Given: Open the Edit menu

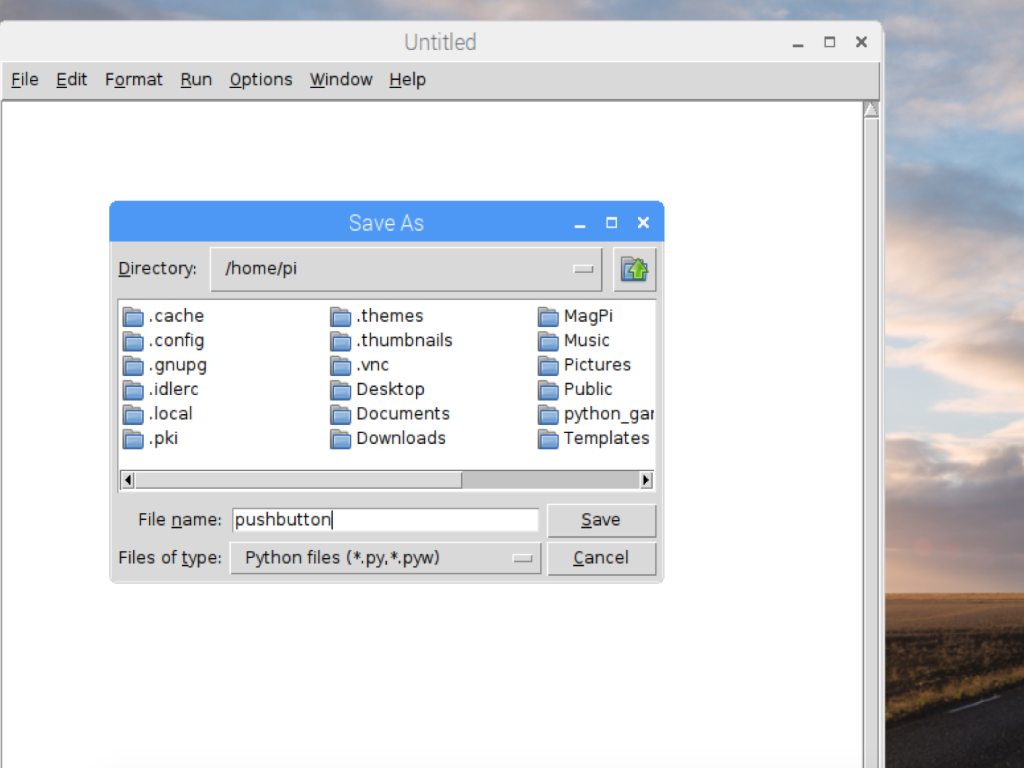Looking at the screenshot, I should pos(71,80).
